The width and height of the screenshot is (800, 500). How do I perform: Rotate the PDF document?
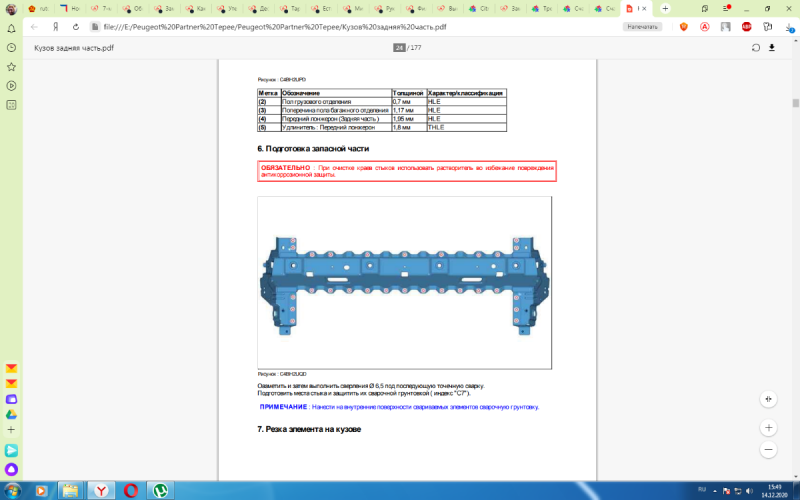pos(756,47)
